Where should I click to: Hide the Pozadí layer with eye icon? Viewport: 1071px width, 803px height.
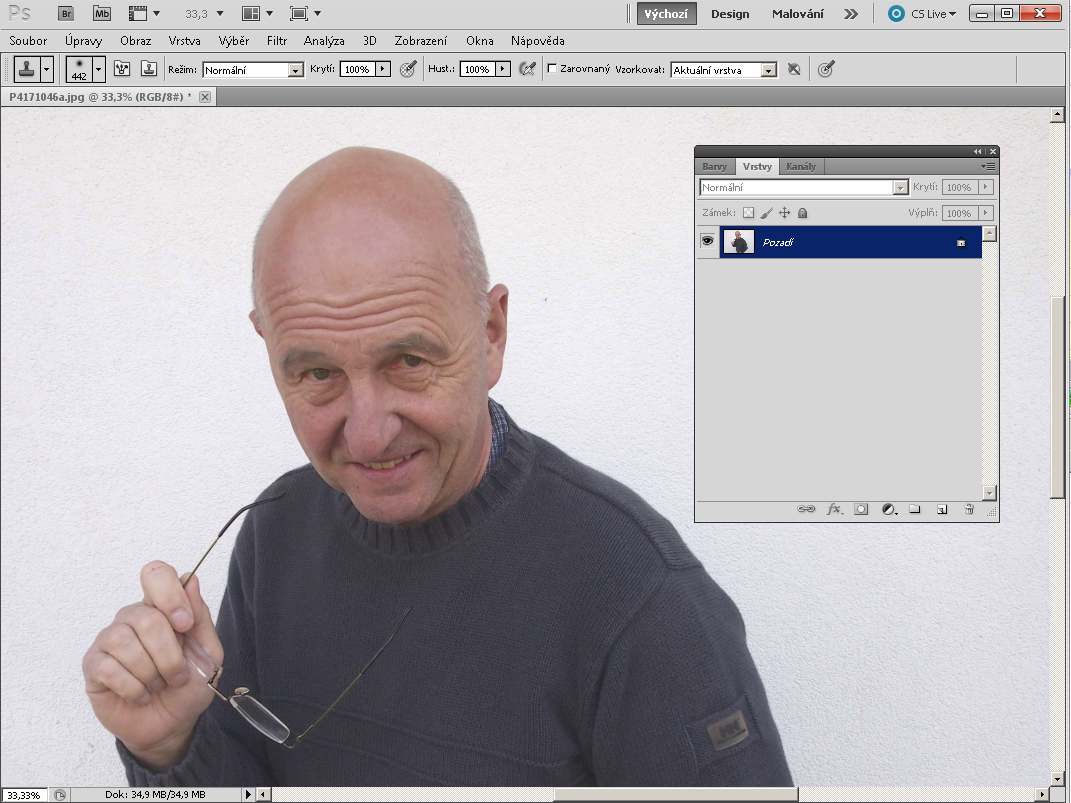[x=708, y=242]
